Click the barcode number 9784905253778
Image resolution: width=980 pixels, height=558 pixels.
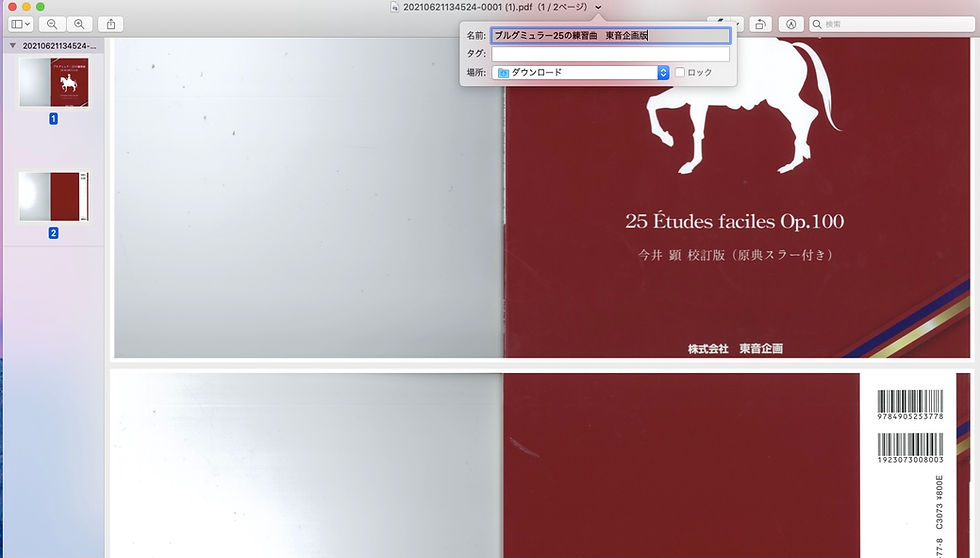point(910,416)
